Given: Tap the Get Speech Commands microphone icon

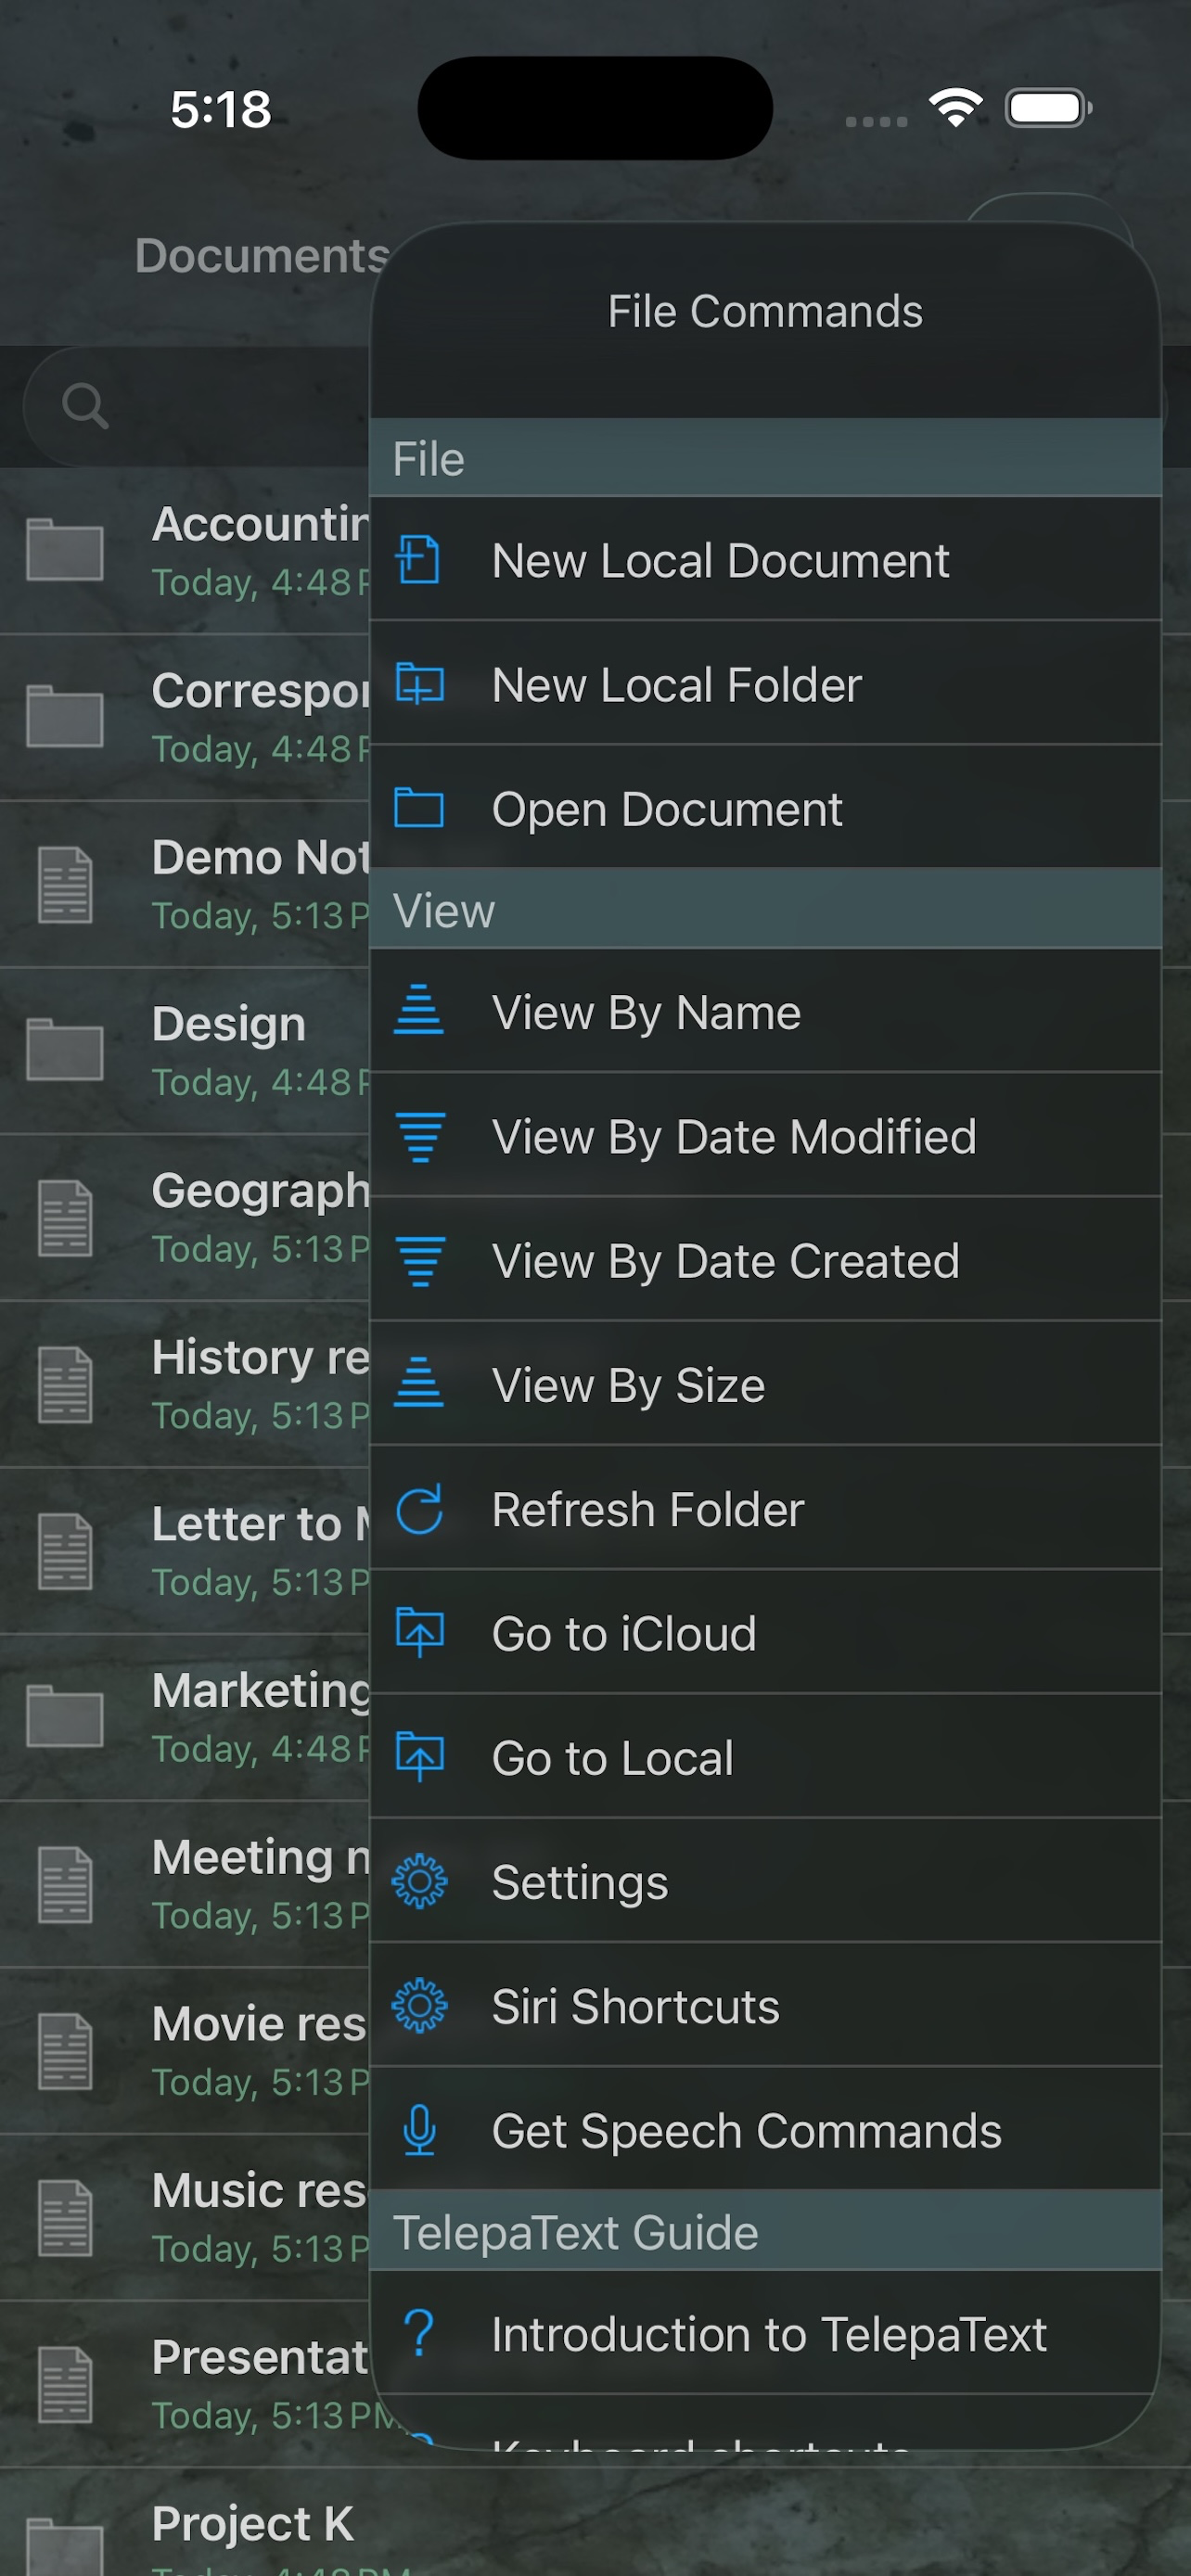Looking at the screenshot, I should click(420, 2130).
